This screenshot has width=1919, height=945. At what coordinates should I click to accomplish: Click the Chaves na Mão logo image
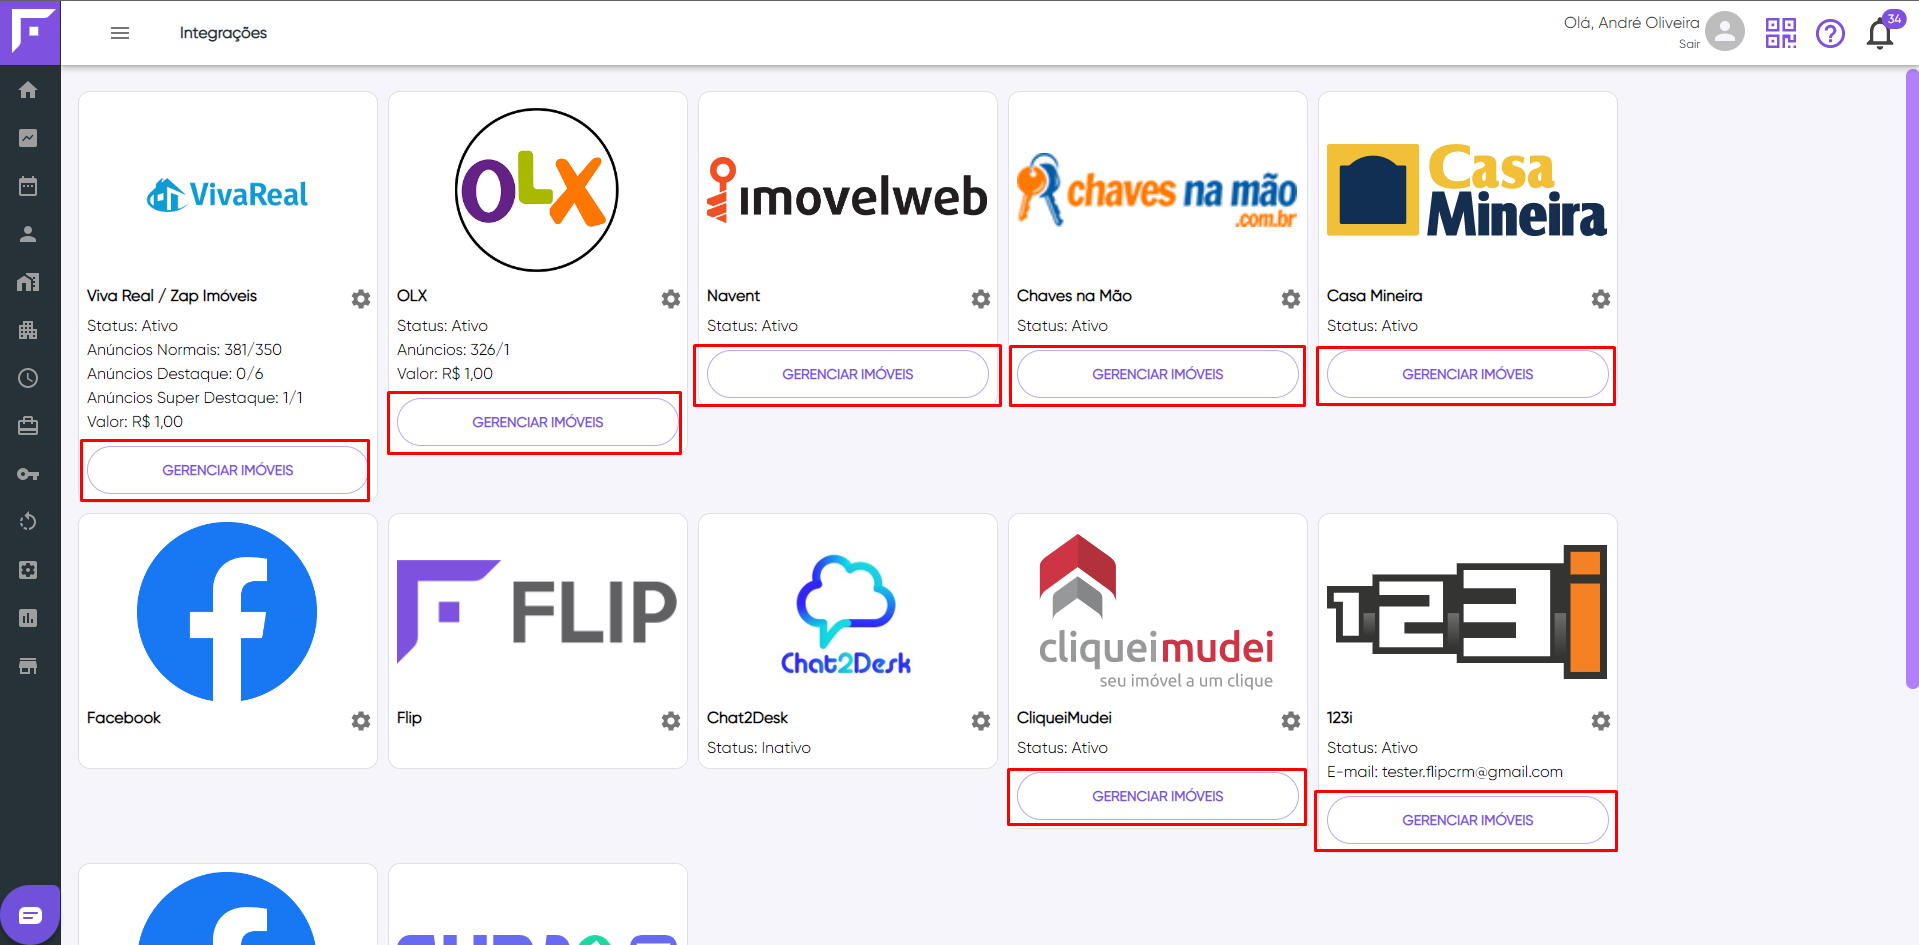coord(1157,190)
